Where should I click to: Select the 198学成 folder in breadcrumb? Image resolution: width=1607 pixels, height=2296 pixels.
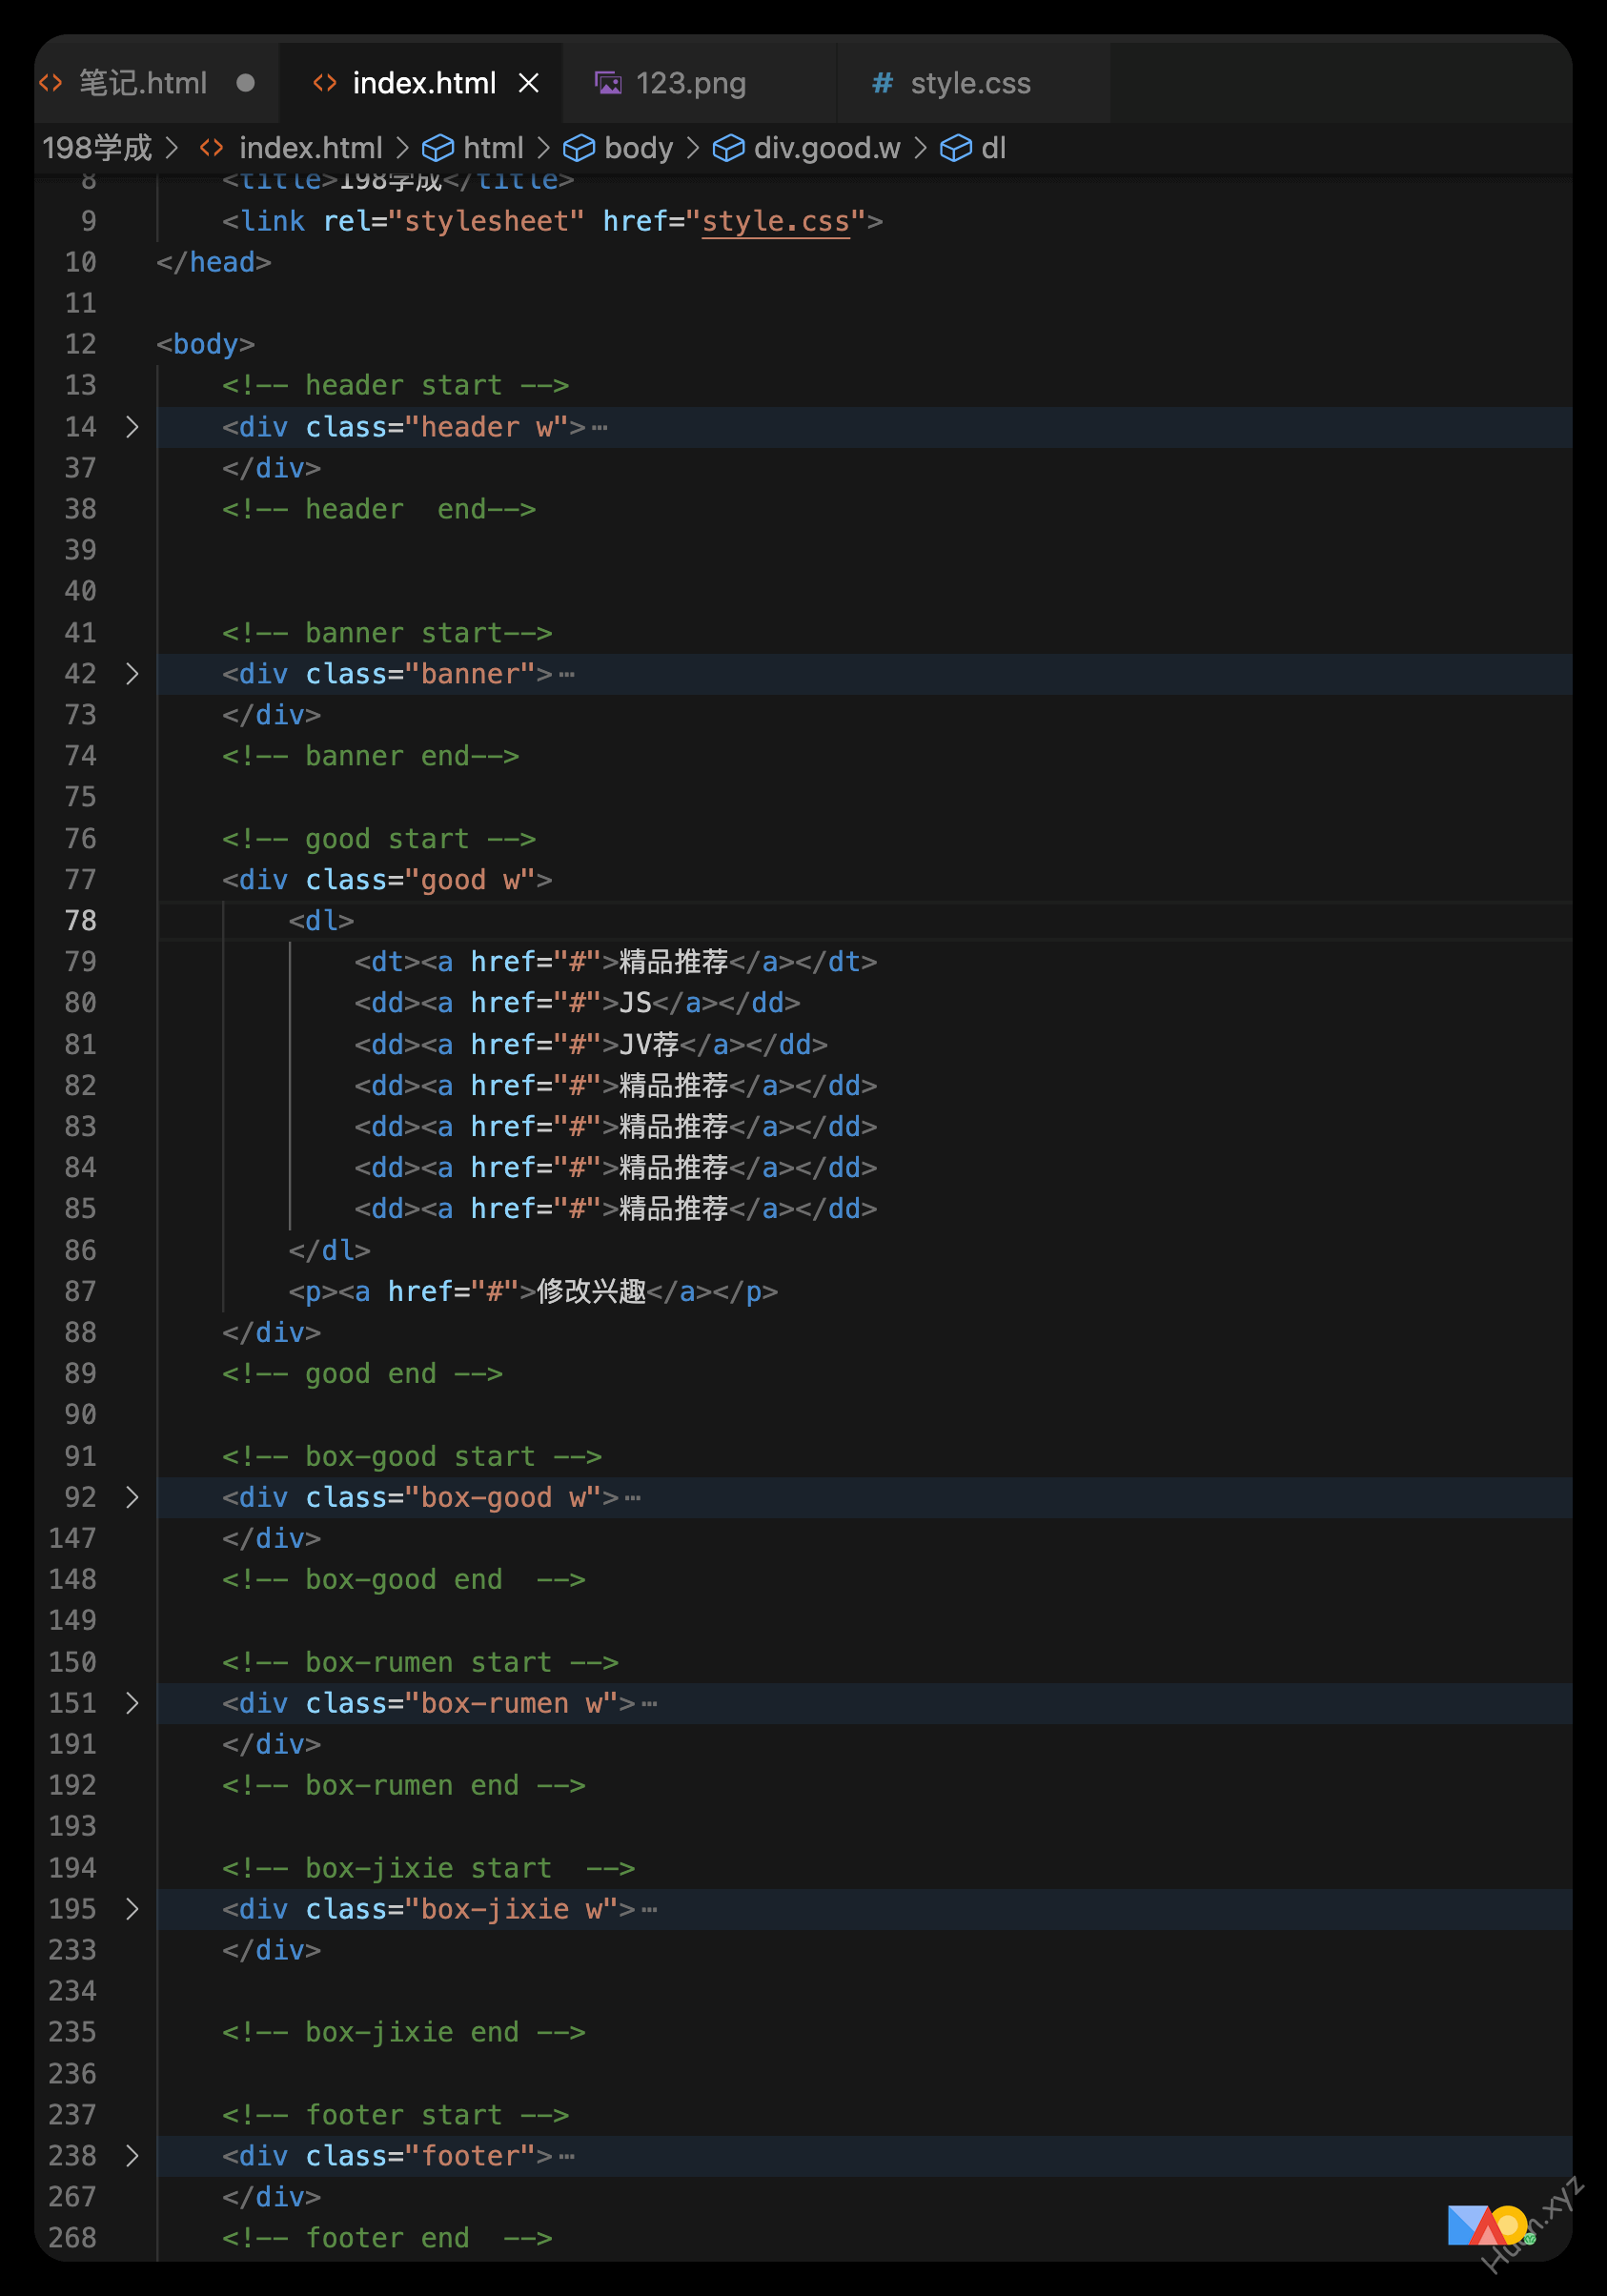(96, 148)
